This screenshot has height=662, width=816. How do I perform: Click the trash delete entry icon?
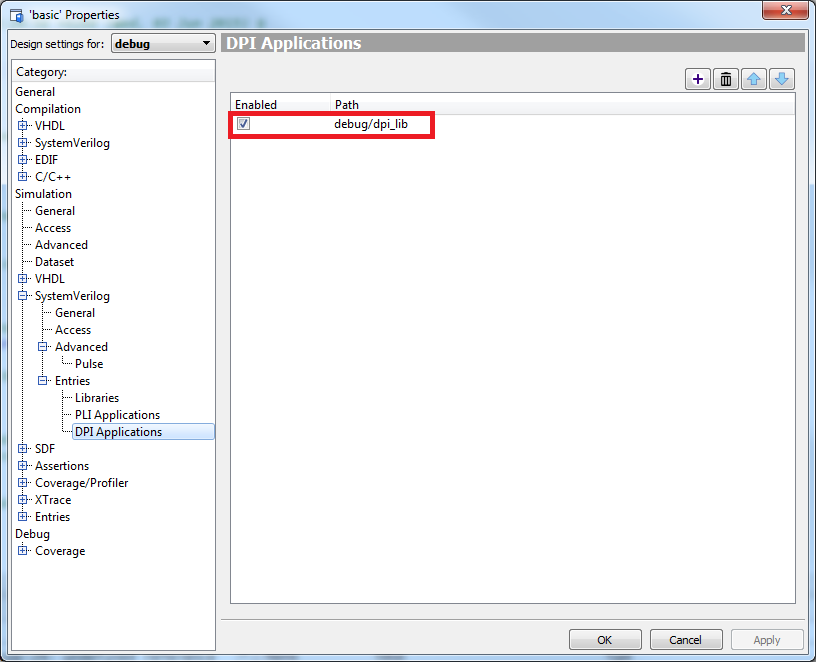(726, 80)
